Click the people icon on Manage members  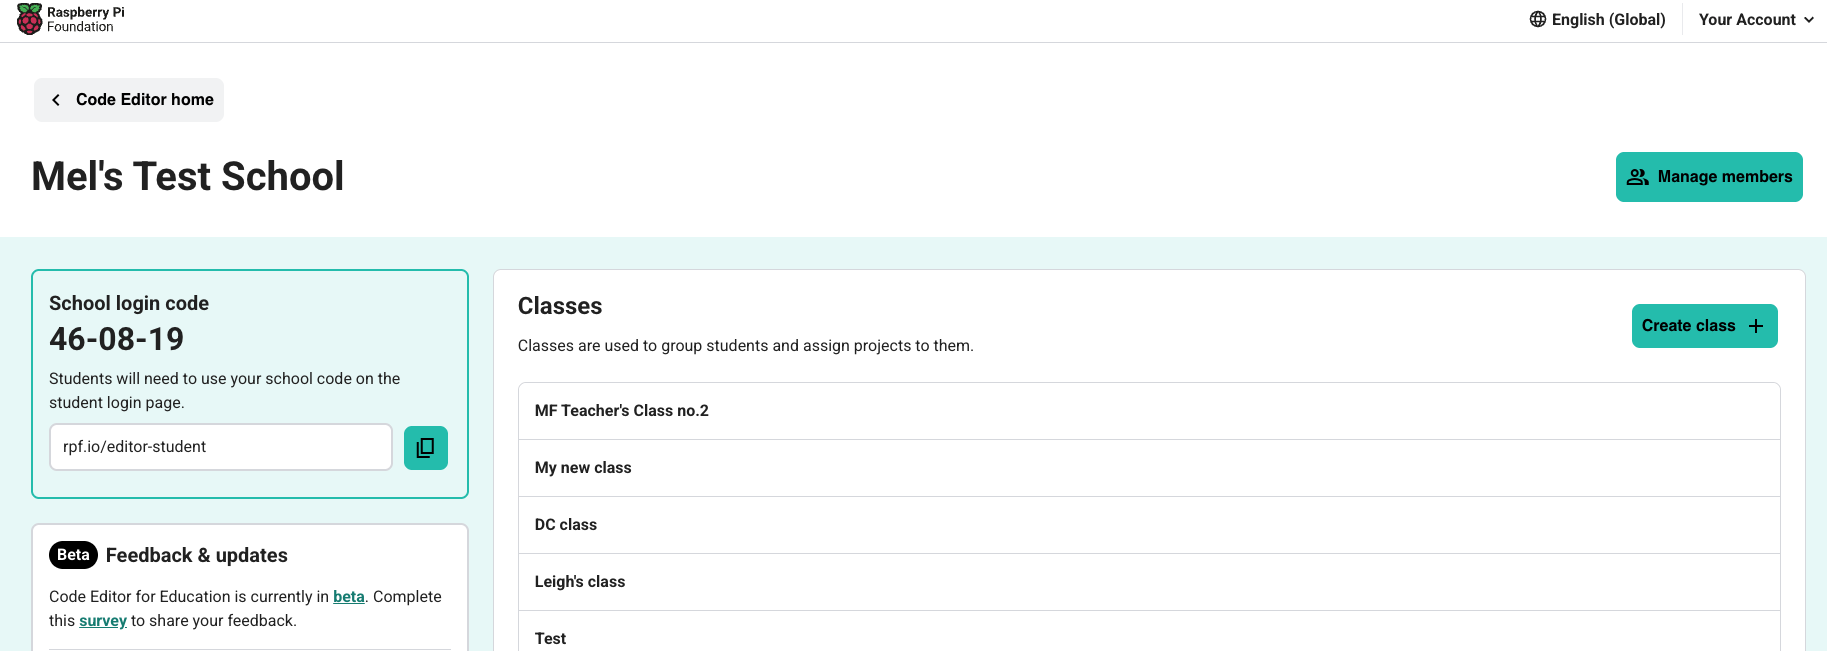1637,177
